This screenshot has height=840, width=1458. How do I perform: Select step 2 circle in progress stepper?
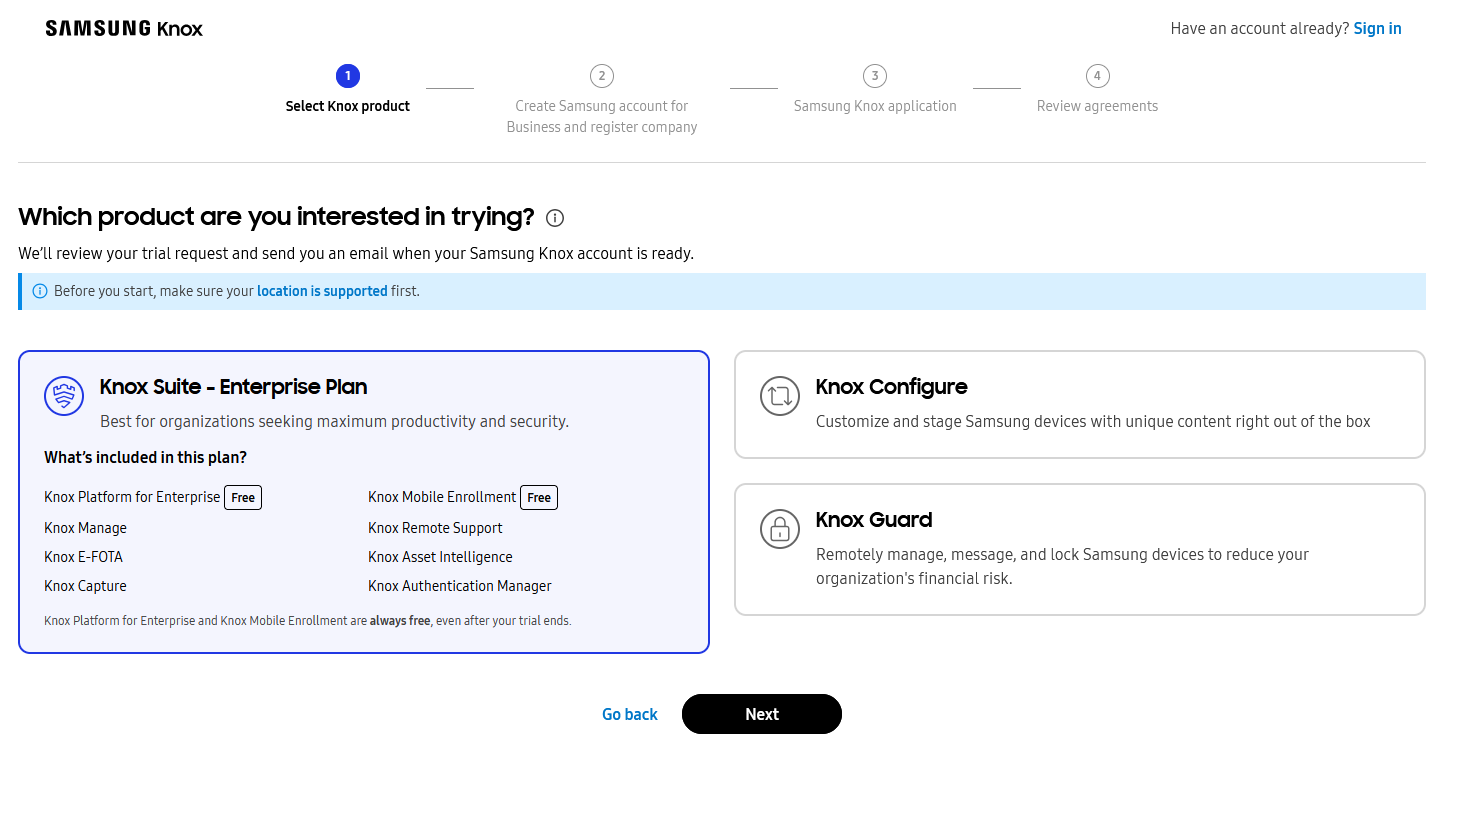pyautogui.click(x=602, y=76)
